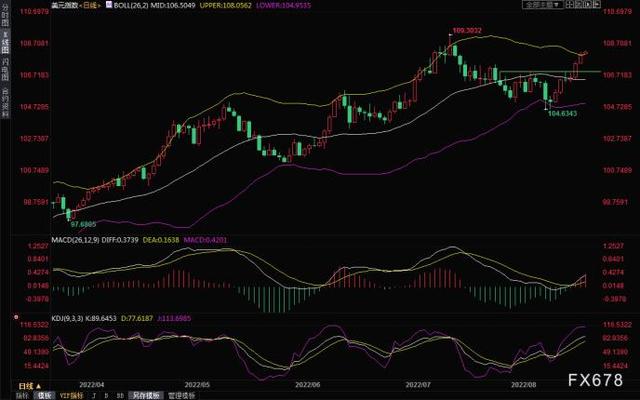Click the MACD(26,12,9) indicator label
The image size is (640, 400).
(x=75, y=240)
